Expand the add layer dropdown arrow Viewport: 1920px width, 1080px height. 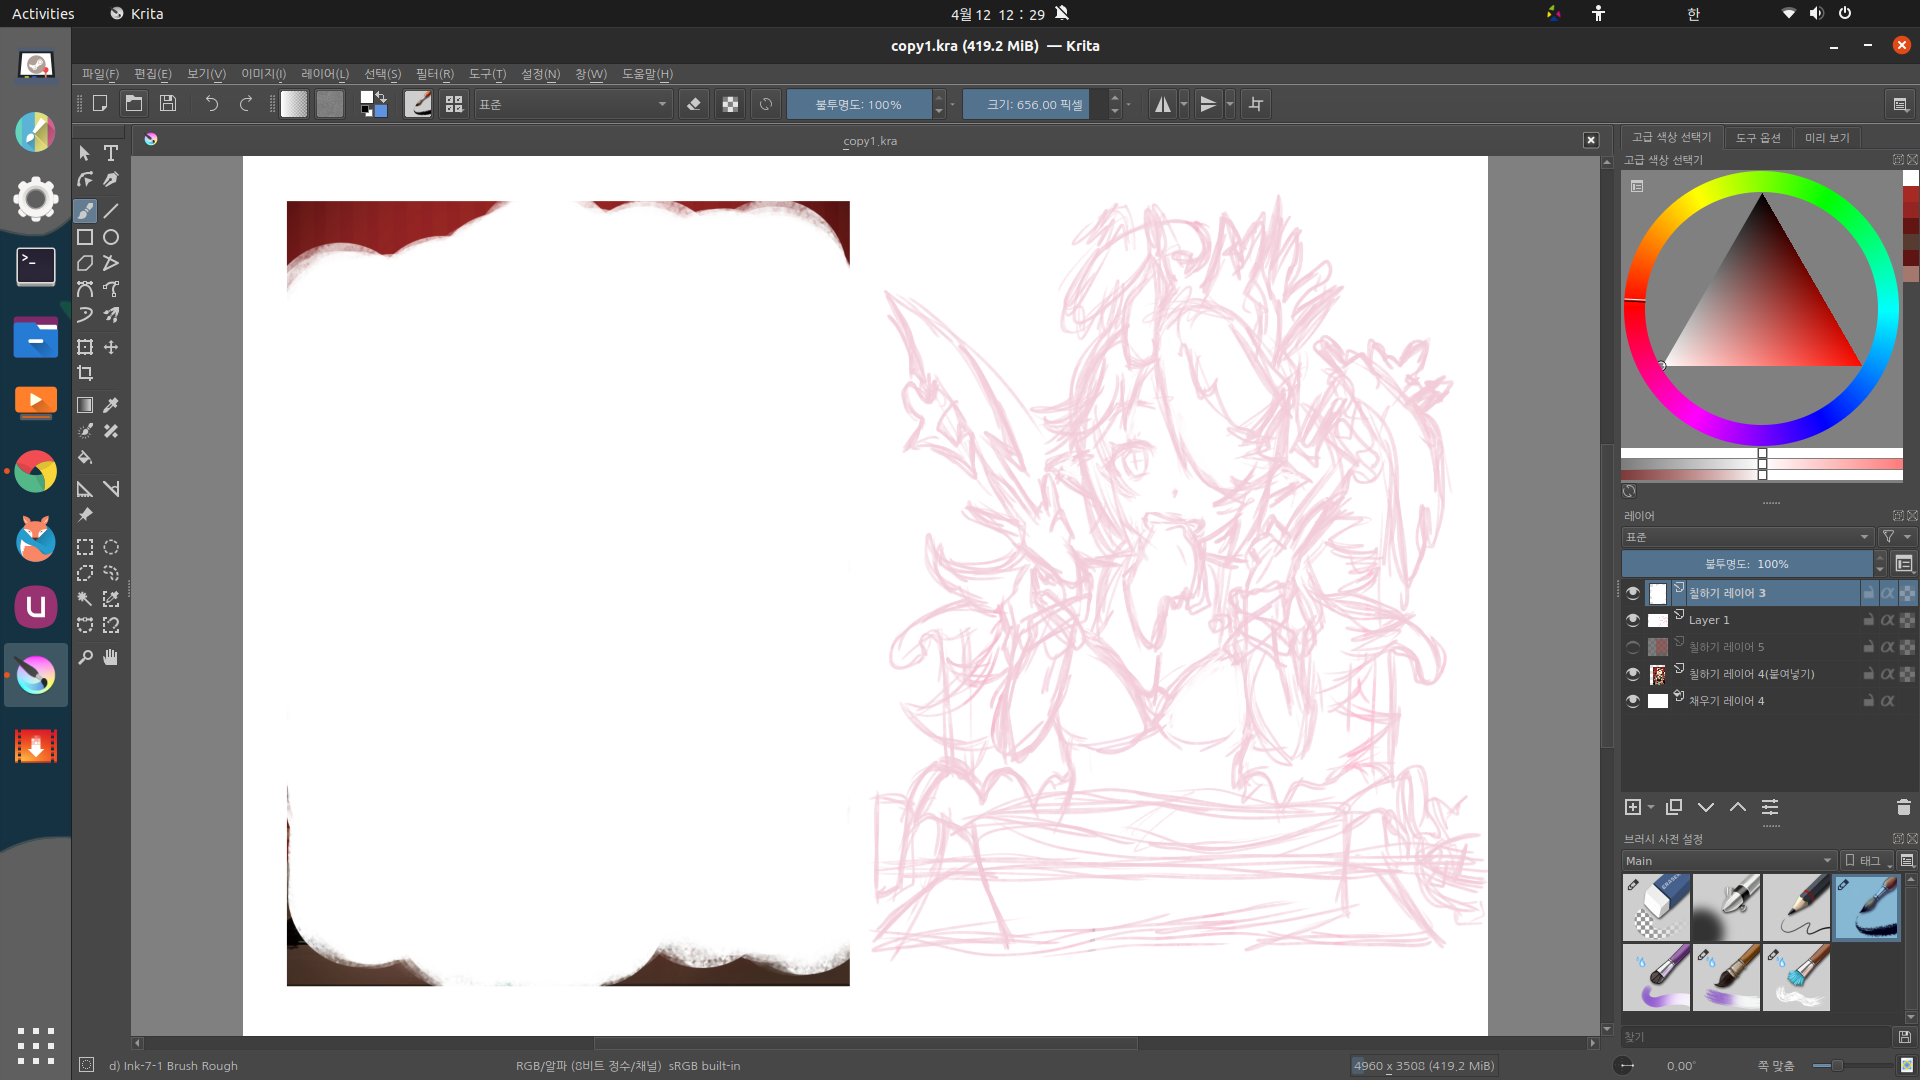tap(1651, 807)
